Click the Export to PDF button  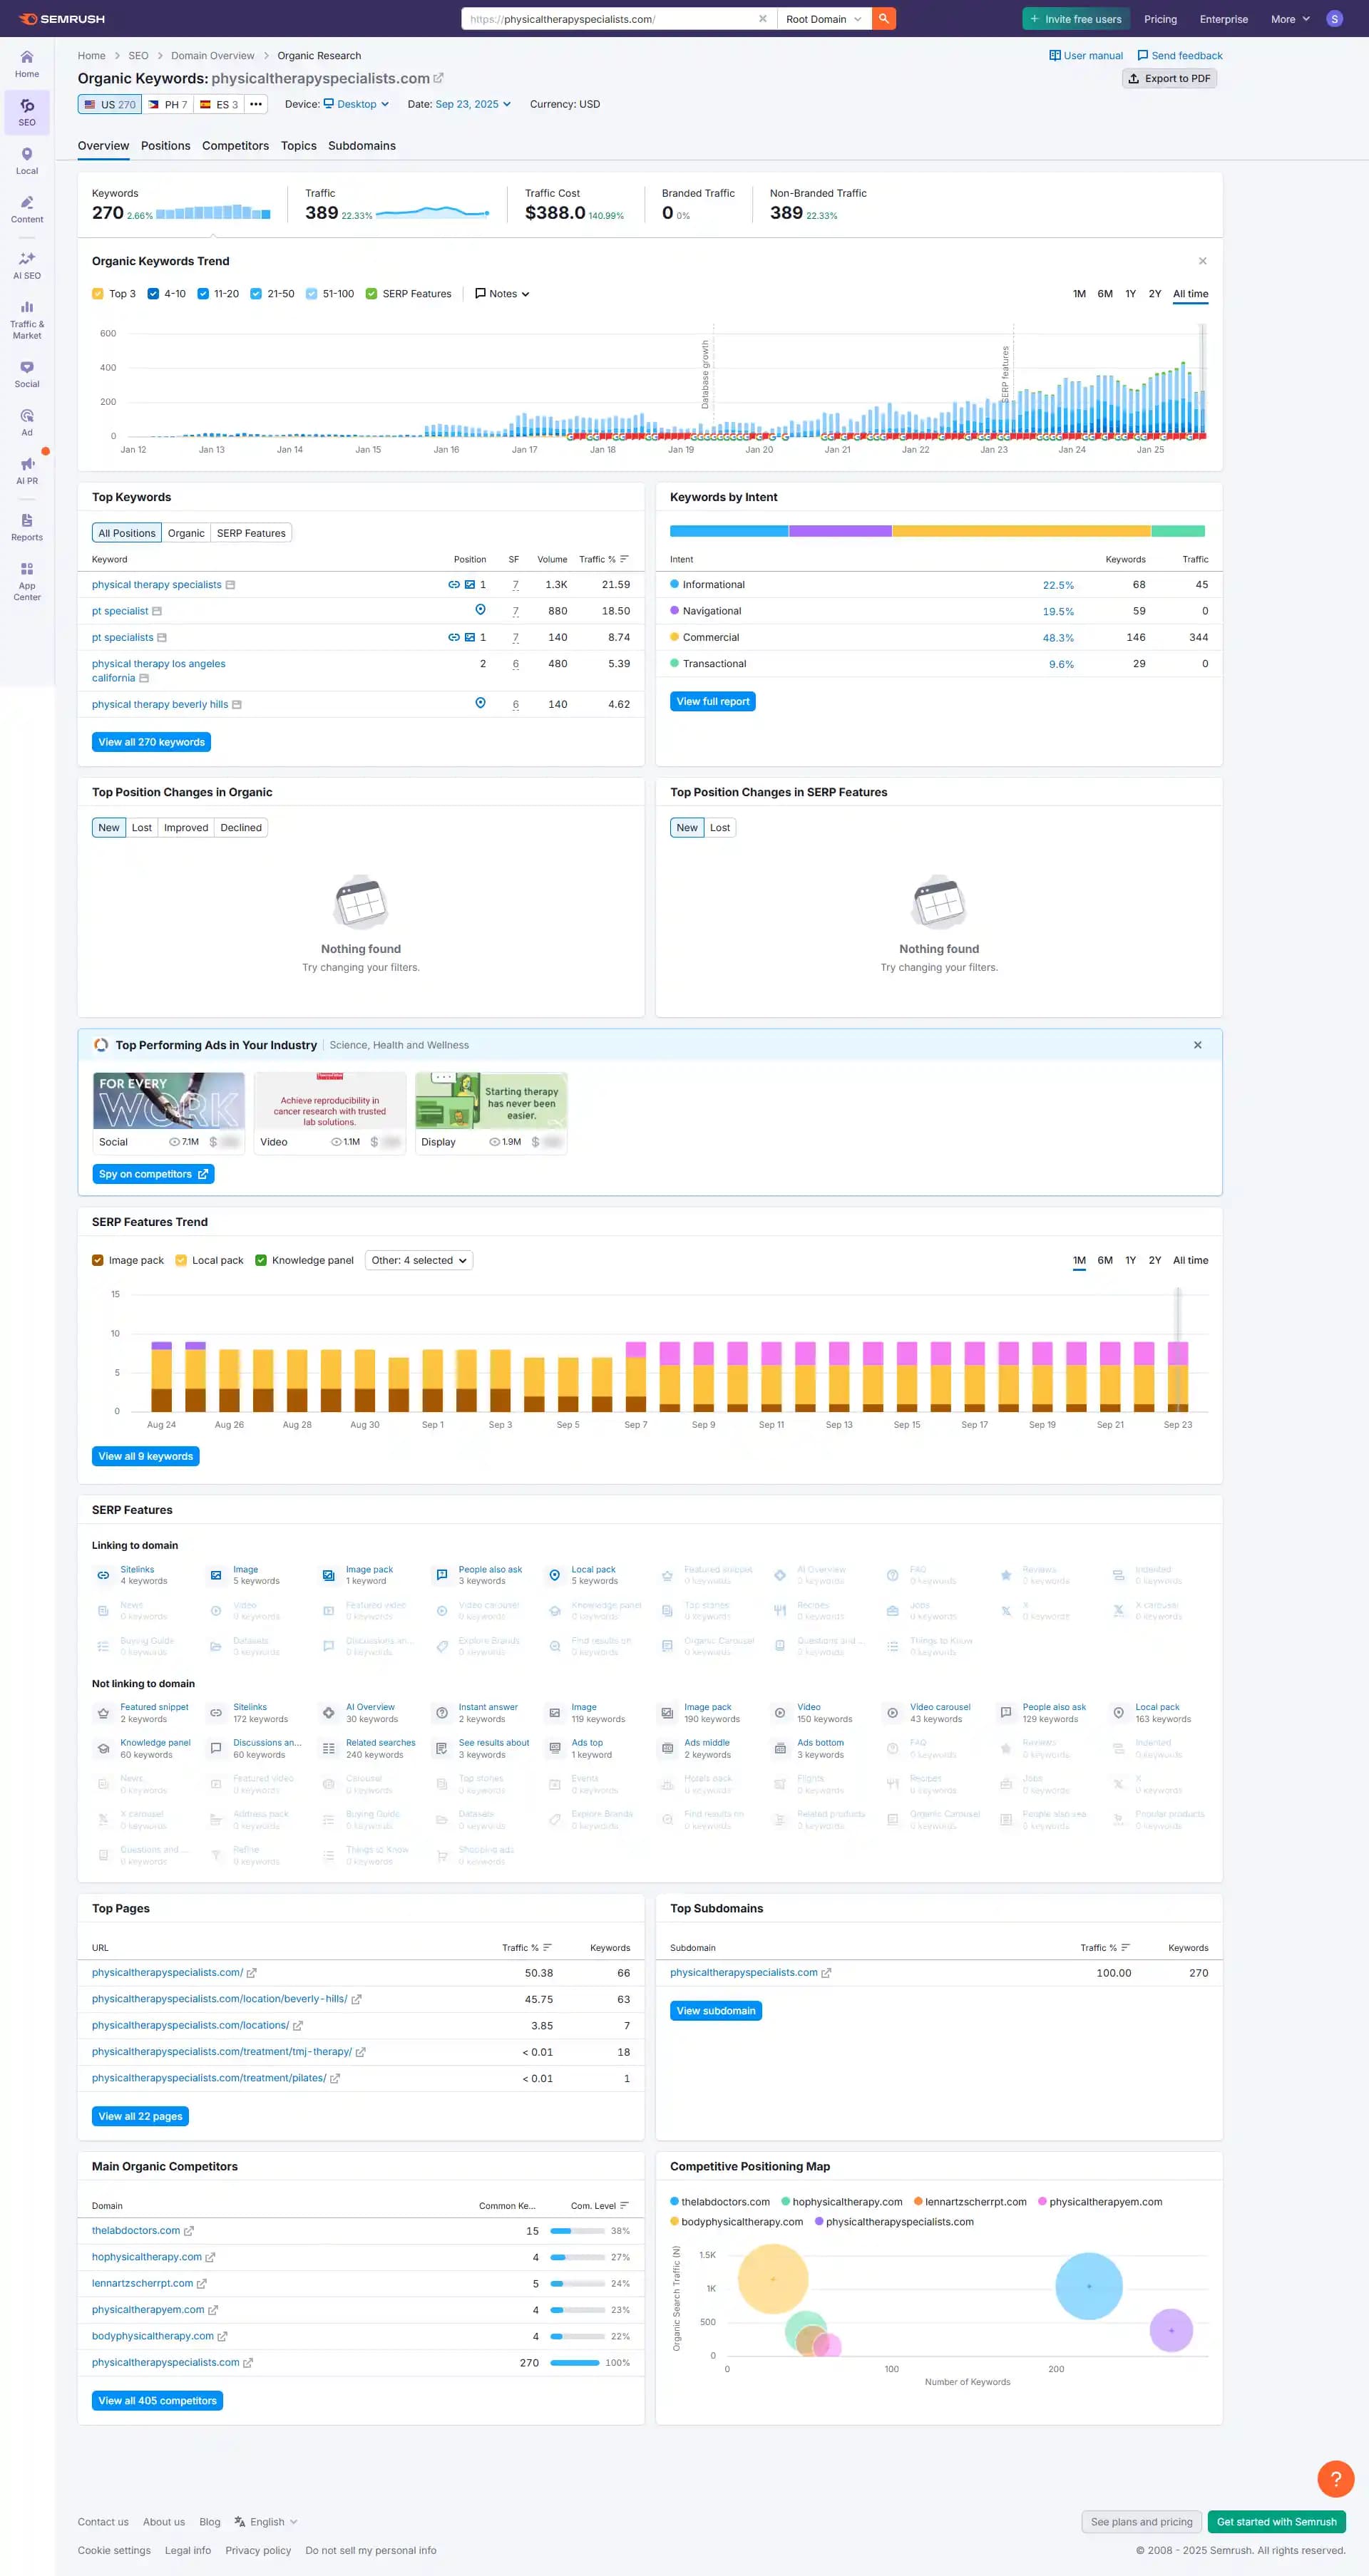click(x=1169, y=79)
